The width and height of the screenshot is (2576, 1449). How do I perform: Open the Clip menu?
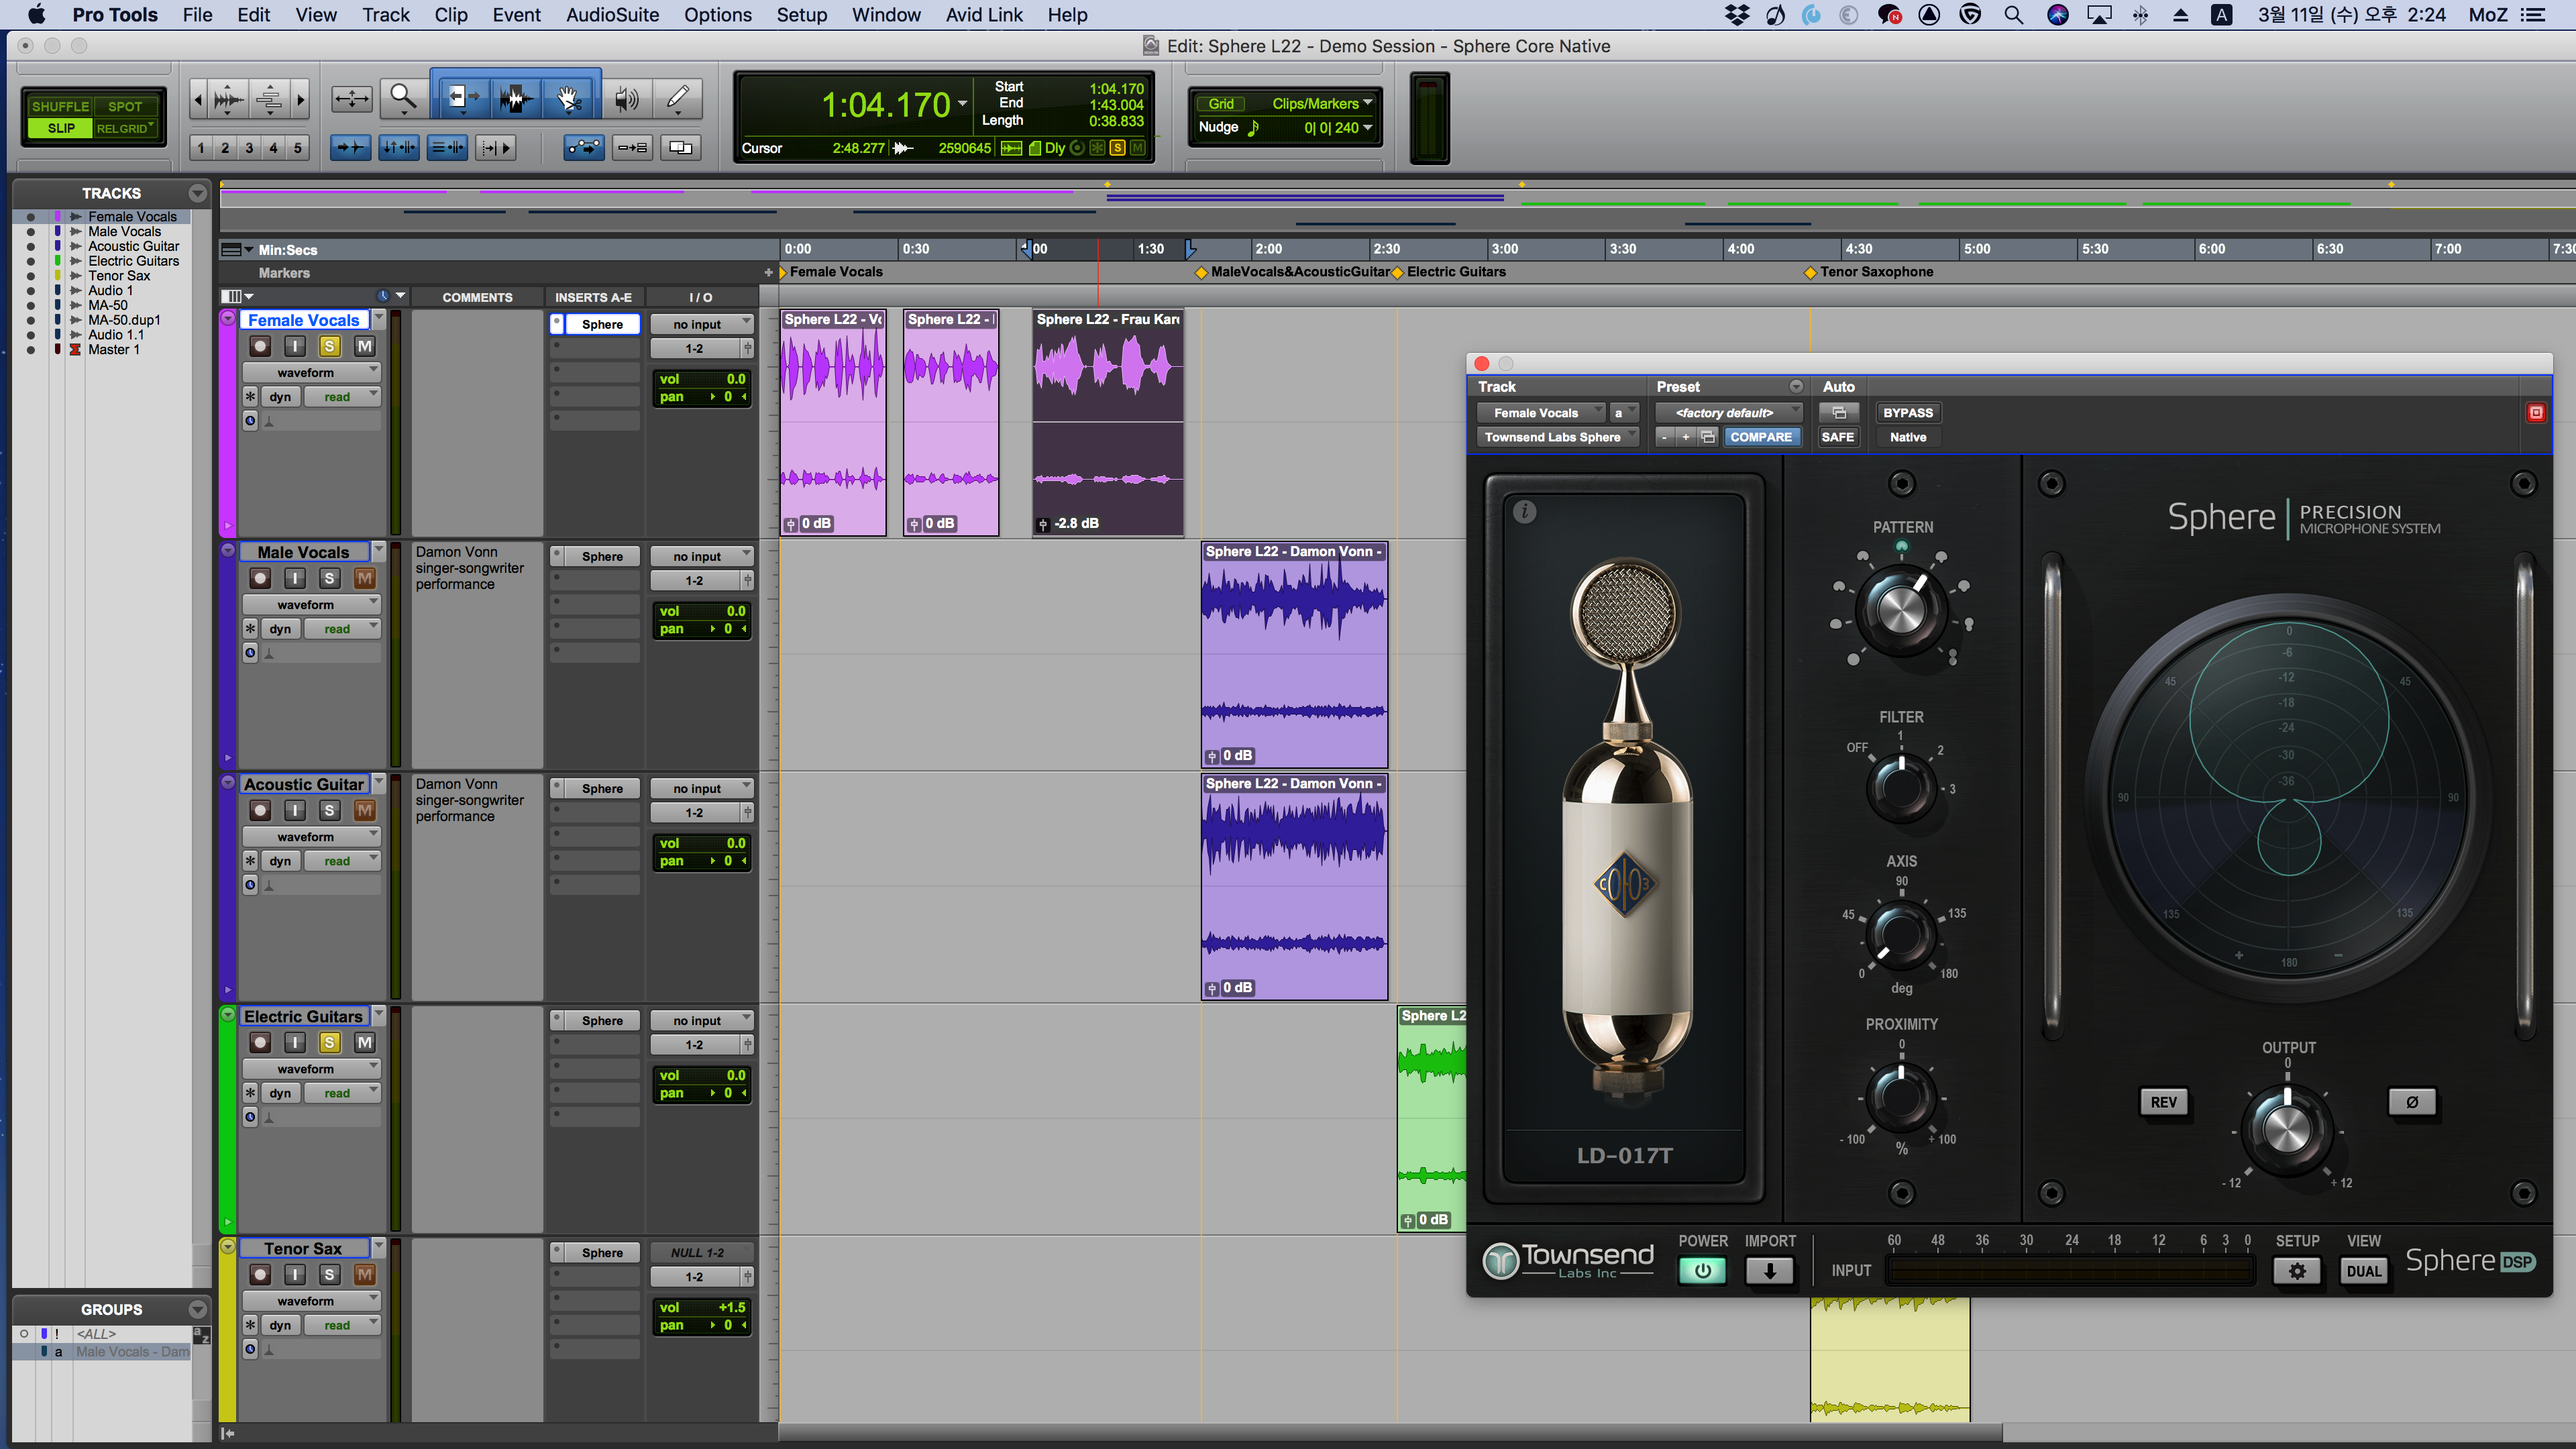click(451, 15)
